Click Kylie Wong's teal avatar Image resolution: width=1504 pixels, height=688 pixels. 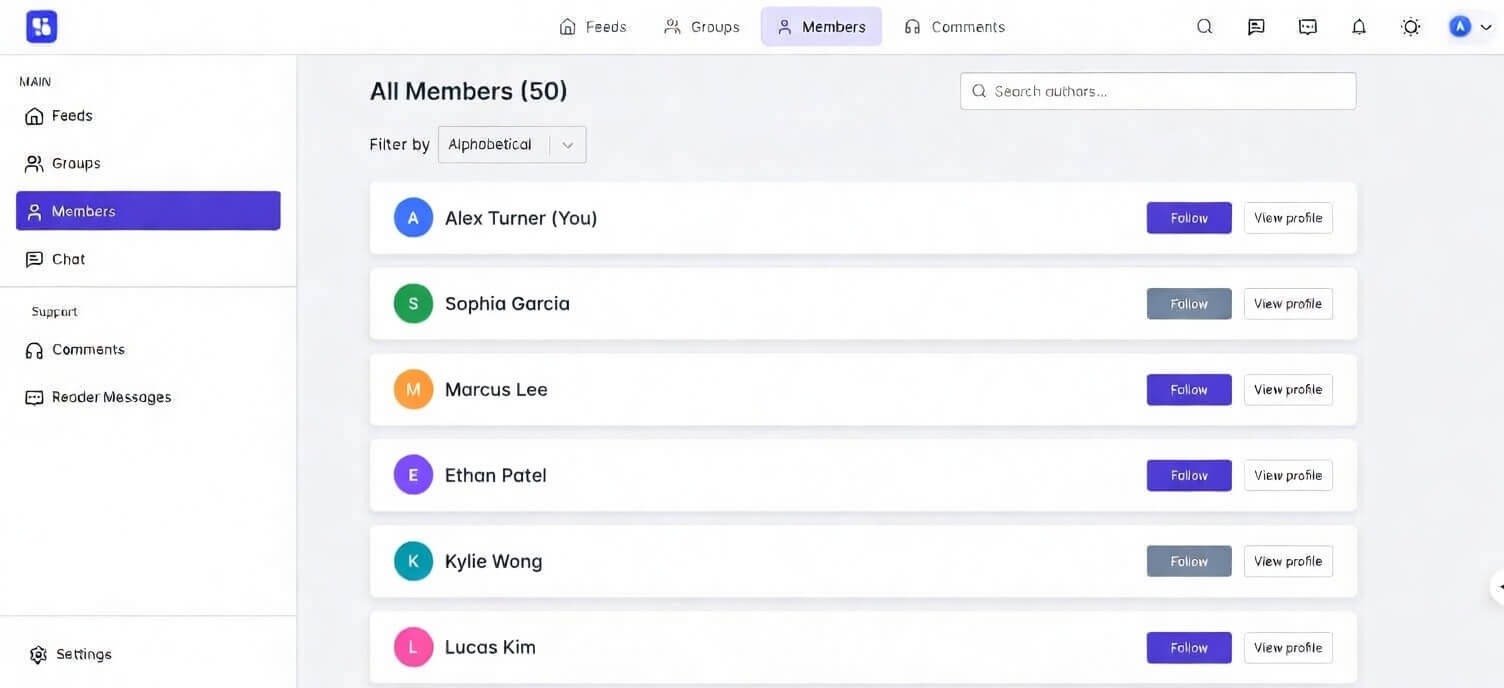coord(413,561)
